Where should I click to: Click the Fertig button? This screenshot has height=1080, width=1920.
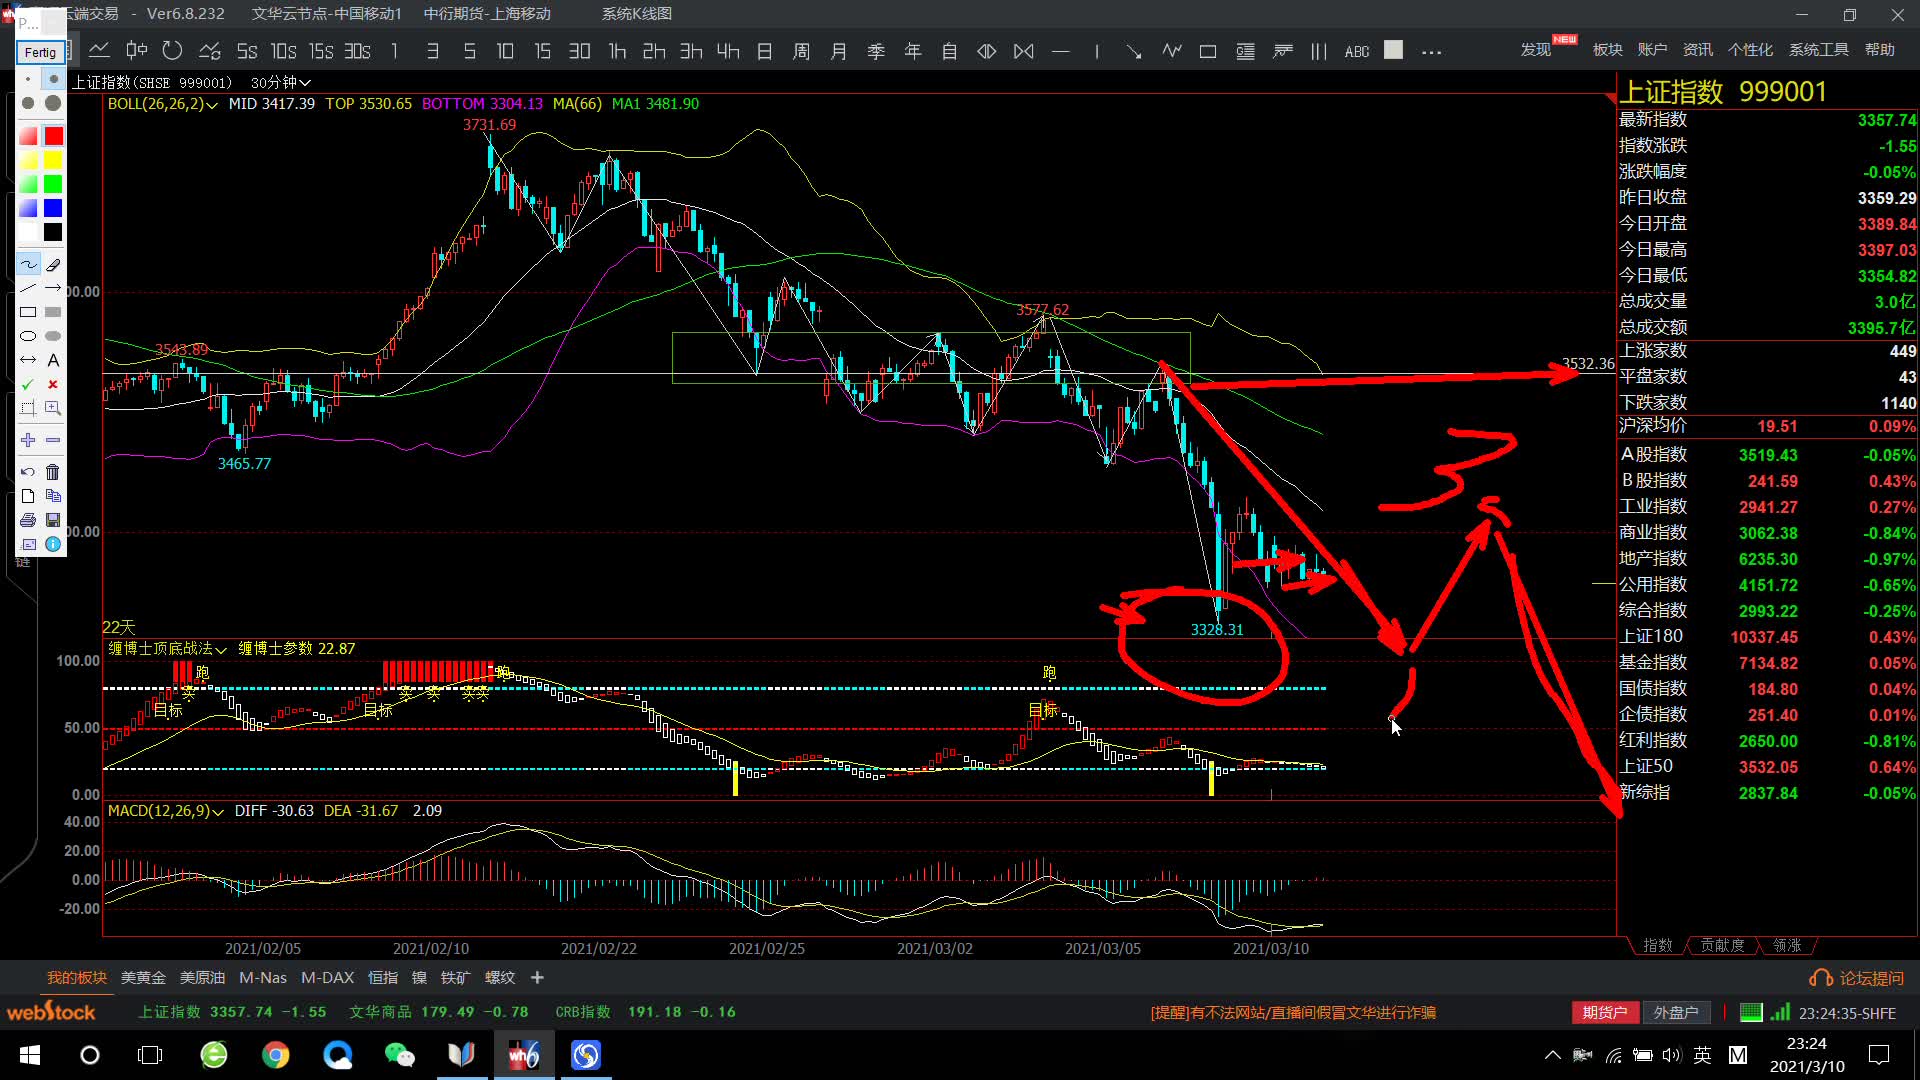(41, 52)
